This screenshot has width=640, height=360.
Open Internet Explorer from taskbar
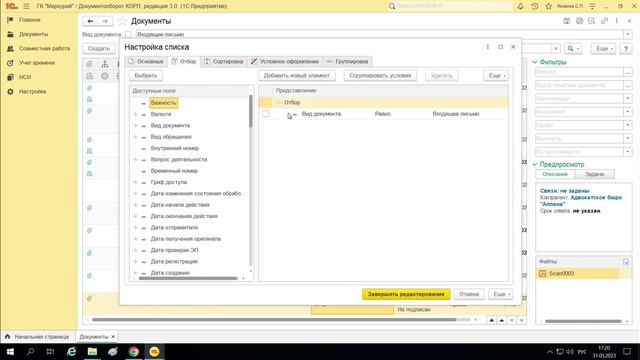(71, 351)
